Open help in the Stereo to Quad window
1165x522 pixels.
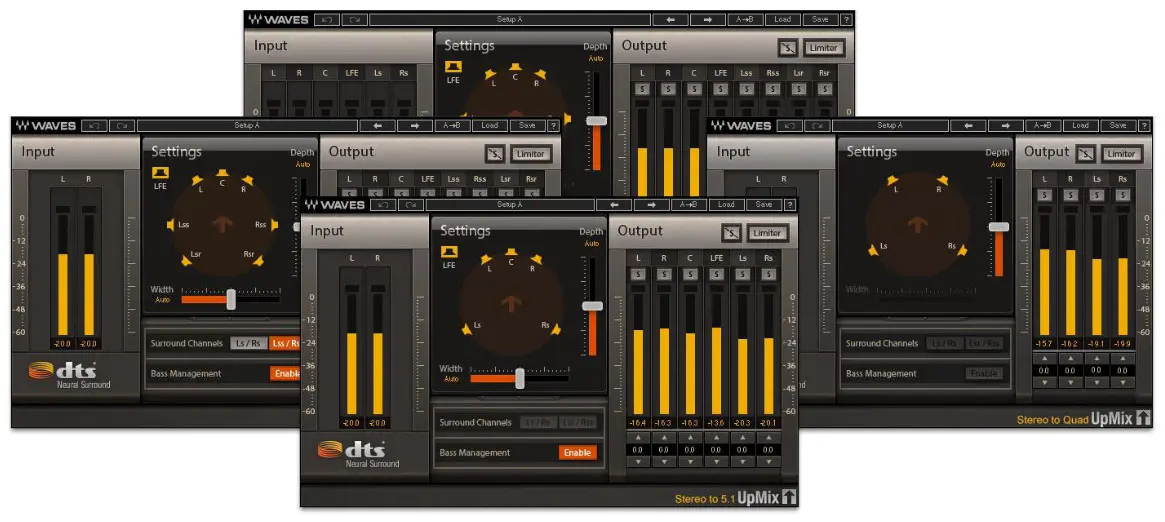pos(1145,125)
